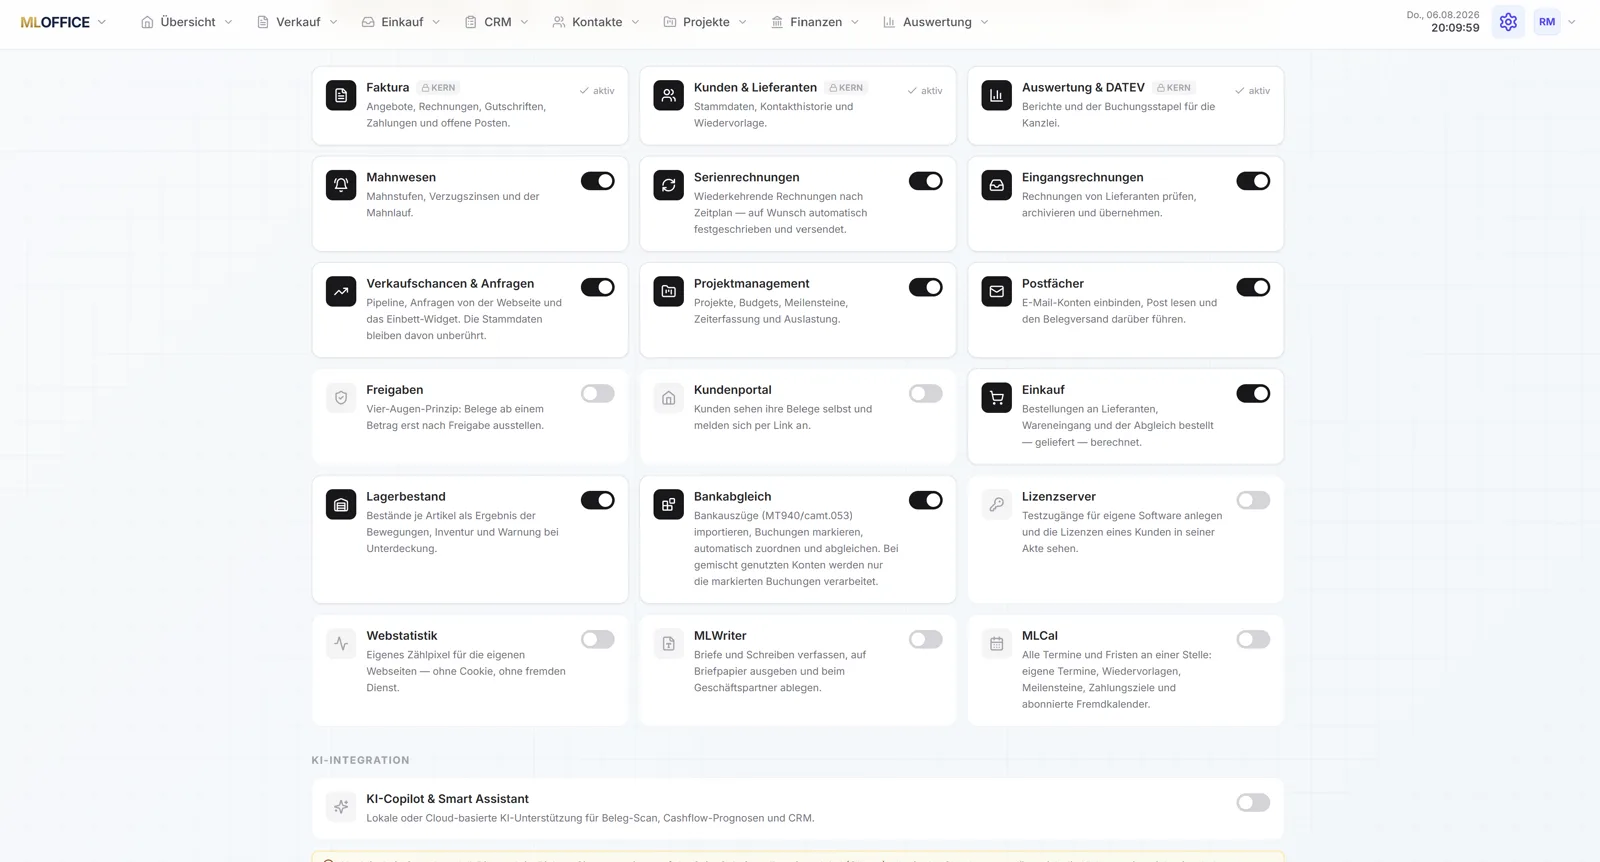Click the Kunden & Lieferanten people icon
Image resolution: width=1600 pixels, height=862 pixels.
[x=669, y=95]
